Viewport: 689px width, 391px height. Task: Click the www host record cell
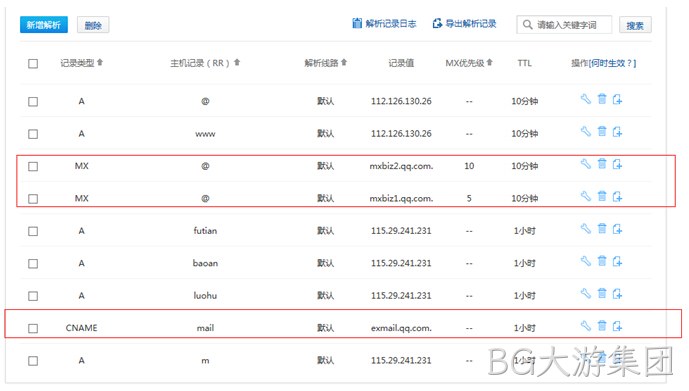[x=205, y=134]
